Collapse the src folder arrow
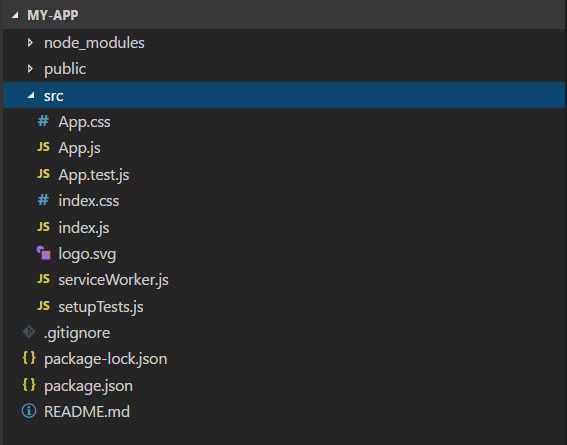This screenshot has height=445, width=567. (x=31, y=95)
